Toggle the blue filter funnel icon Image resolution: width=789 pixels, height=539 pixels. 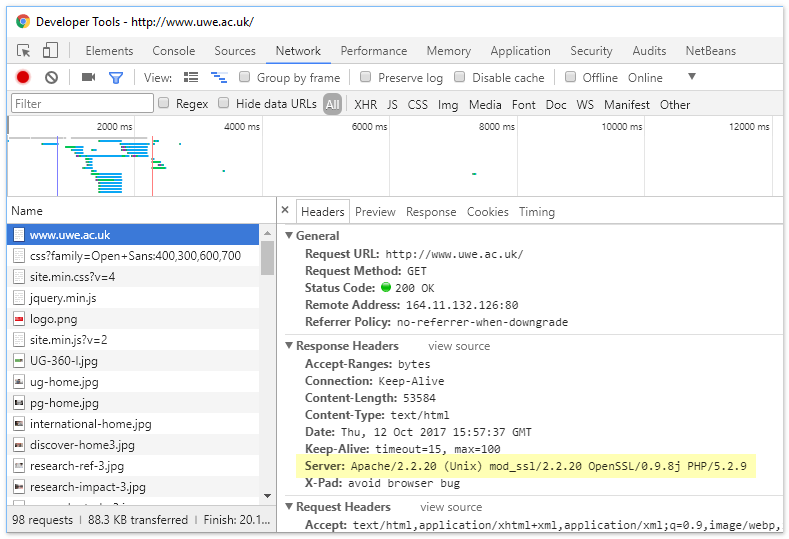coord(116,78)
